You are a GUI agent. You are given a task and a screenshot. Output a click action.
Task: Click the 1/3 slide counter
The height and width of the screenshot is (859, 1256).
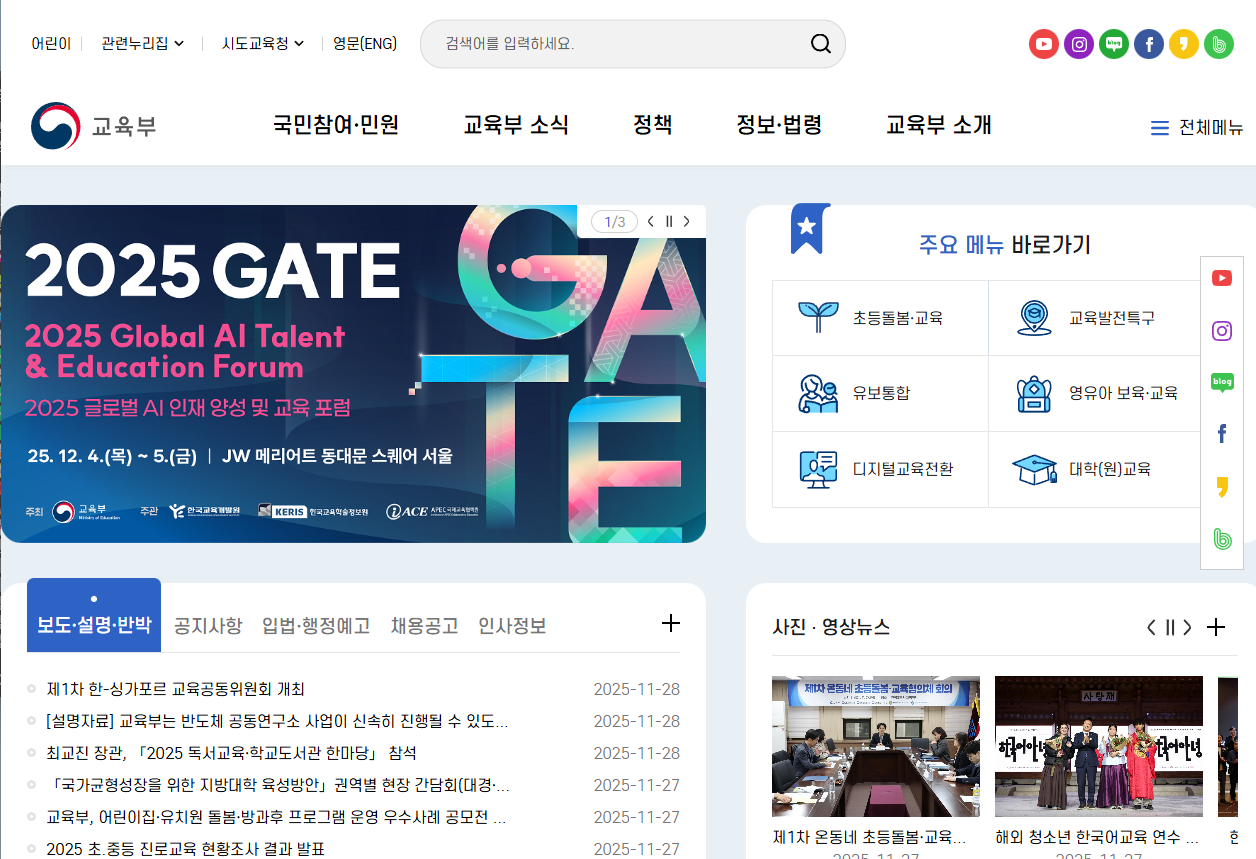click(614, 222)
